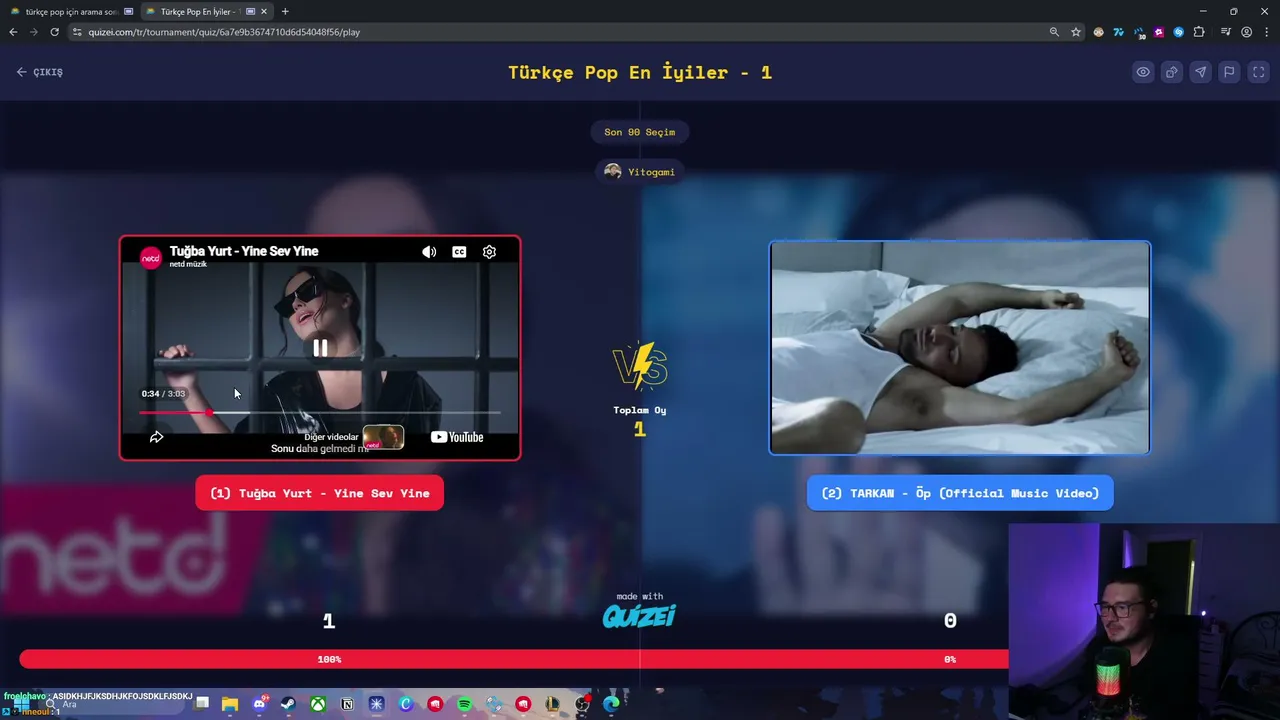The image size is (1280, 720).
Task: Open the media control music-note button
Action: click(x=1226, y=32)
